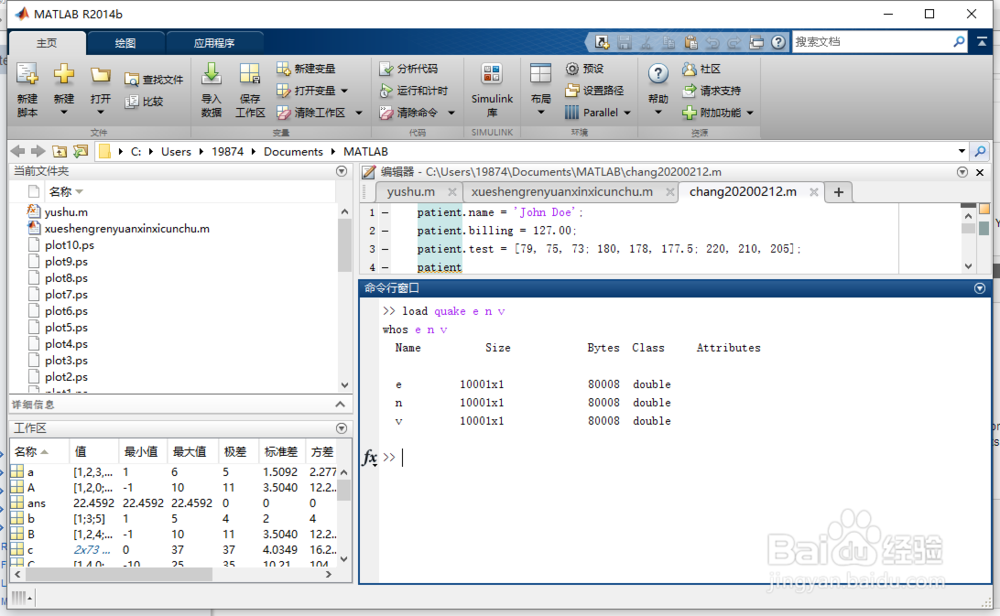
Task: Select plot10.ps in file list
Action: point(70,245)
